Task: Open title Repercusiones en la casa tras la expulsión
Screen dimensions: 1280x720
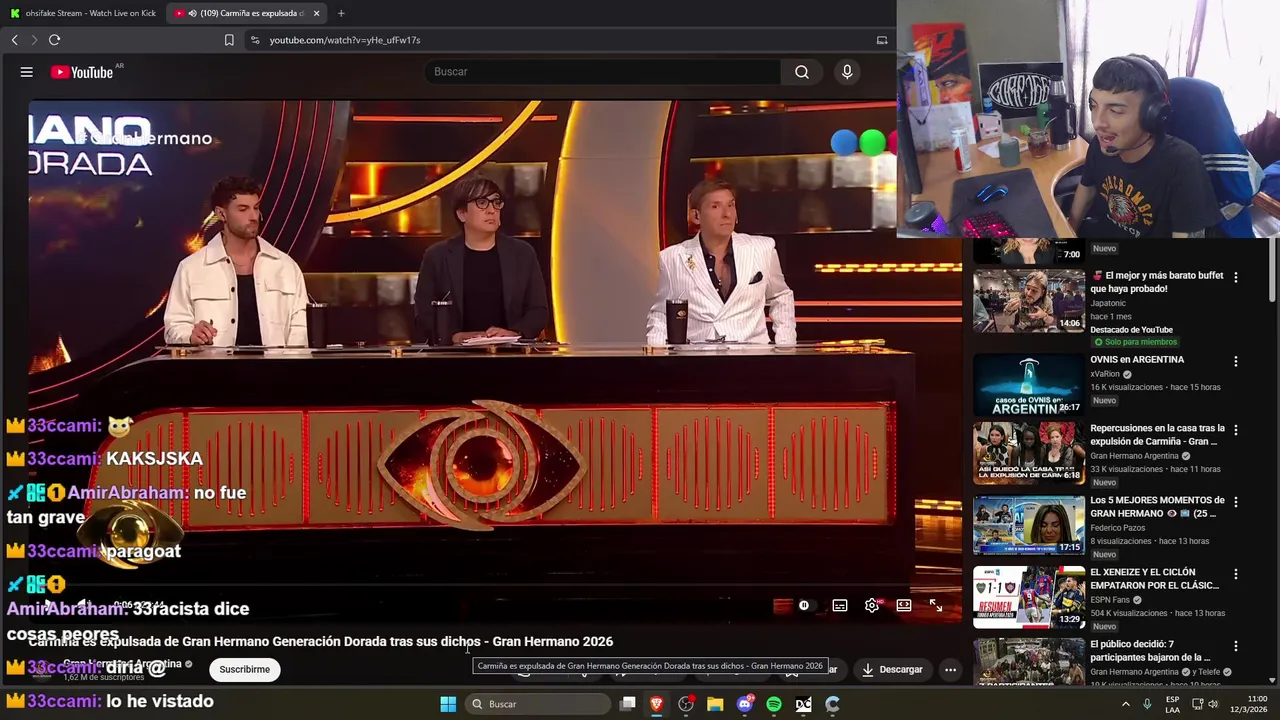Action: click(1157, 435)
